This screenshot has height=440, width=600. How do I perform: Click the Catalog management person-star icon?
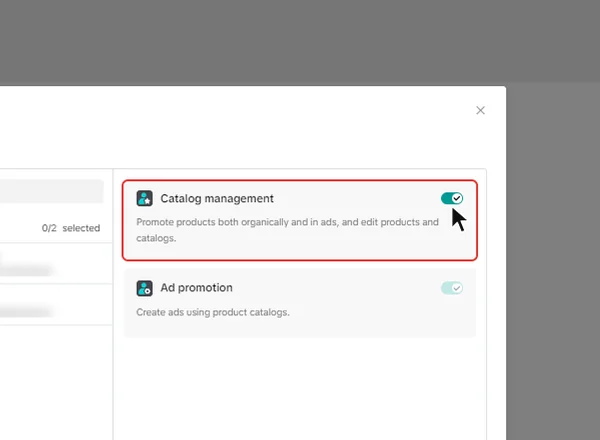pos(145,199)
